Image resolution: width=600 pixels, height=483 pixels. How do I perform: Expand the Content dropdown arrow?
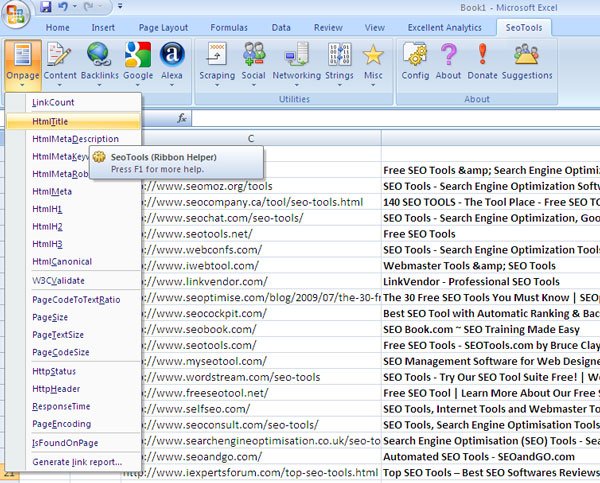60,85
